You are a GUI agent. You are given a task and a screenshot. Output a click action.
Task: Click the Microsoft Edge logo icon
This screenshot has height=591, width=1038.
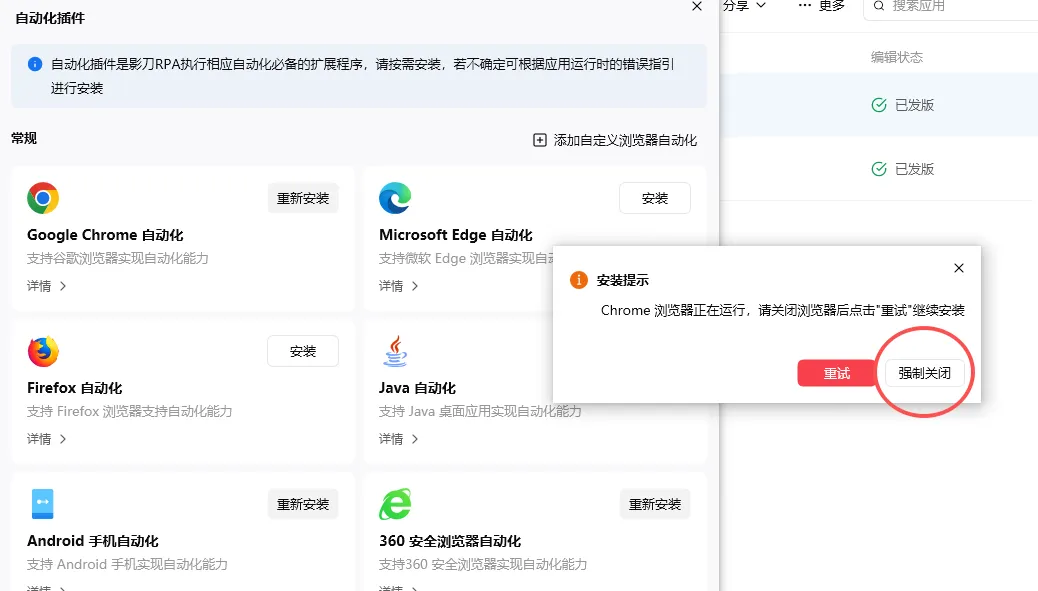point(395,198)
